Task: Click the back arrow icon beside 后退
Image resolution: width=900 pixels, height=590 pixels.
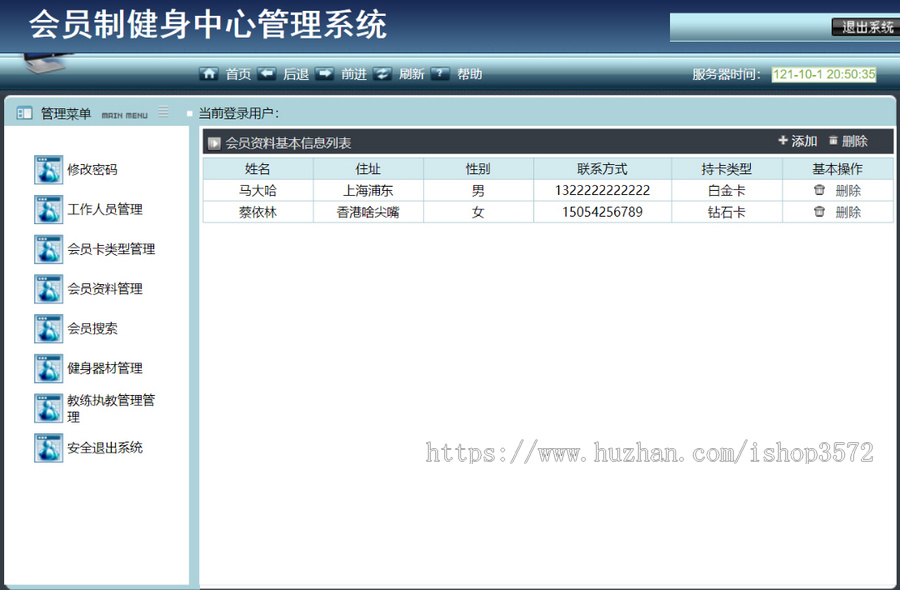Action: click(266, 73)
